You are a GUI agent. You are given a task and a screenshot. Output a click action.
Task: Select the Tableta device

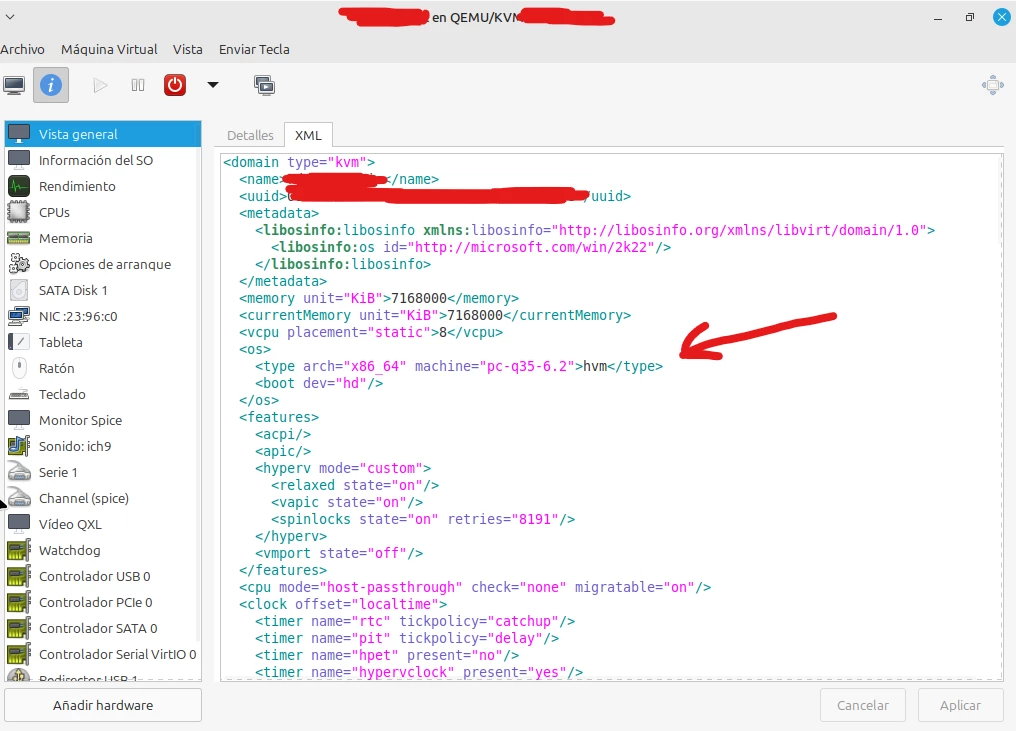pyautogui.click(x=103, y=342)
